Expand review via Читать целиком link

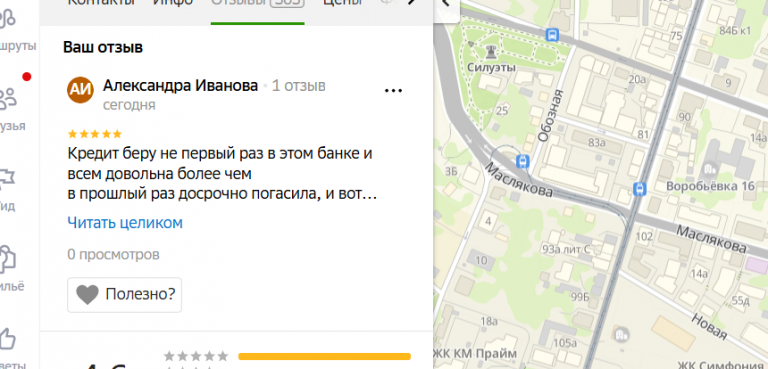125,223
